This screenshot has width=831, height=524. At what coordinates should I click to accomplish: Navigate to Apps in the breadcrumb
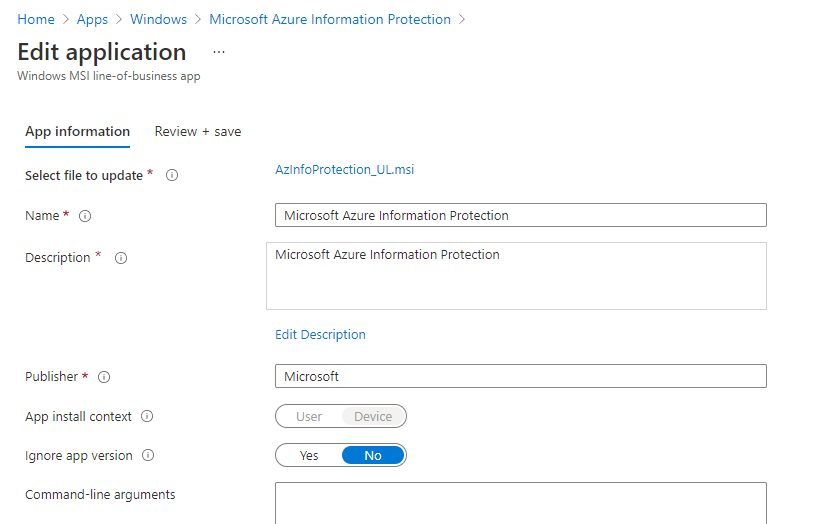(x=92, y=19)
